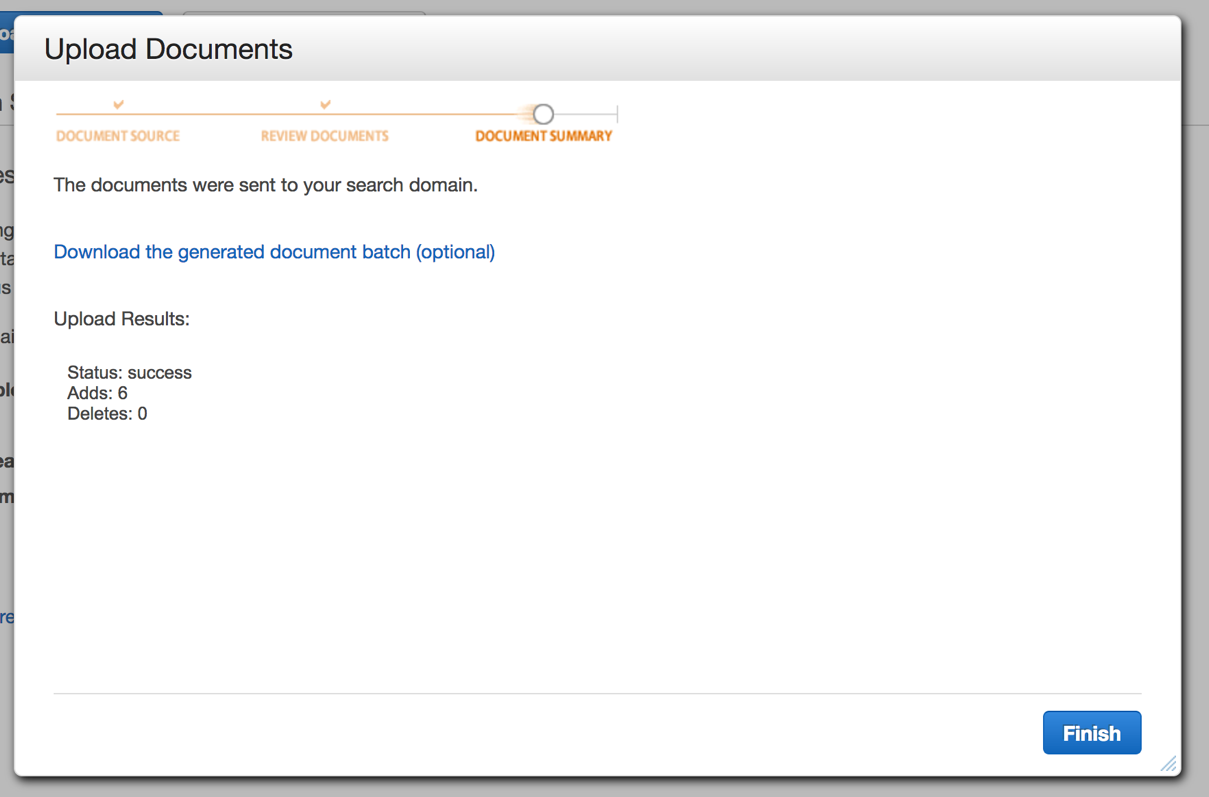
Task: Select the Adds: 6 result line
Action: pyautogui.click(x=97, y=393)
